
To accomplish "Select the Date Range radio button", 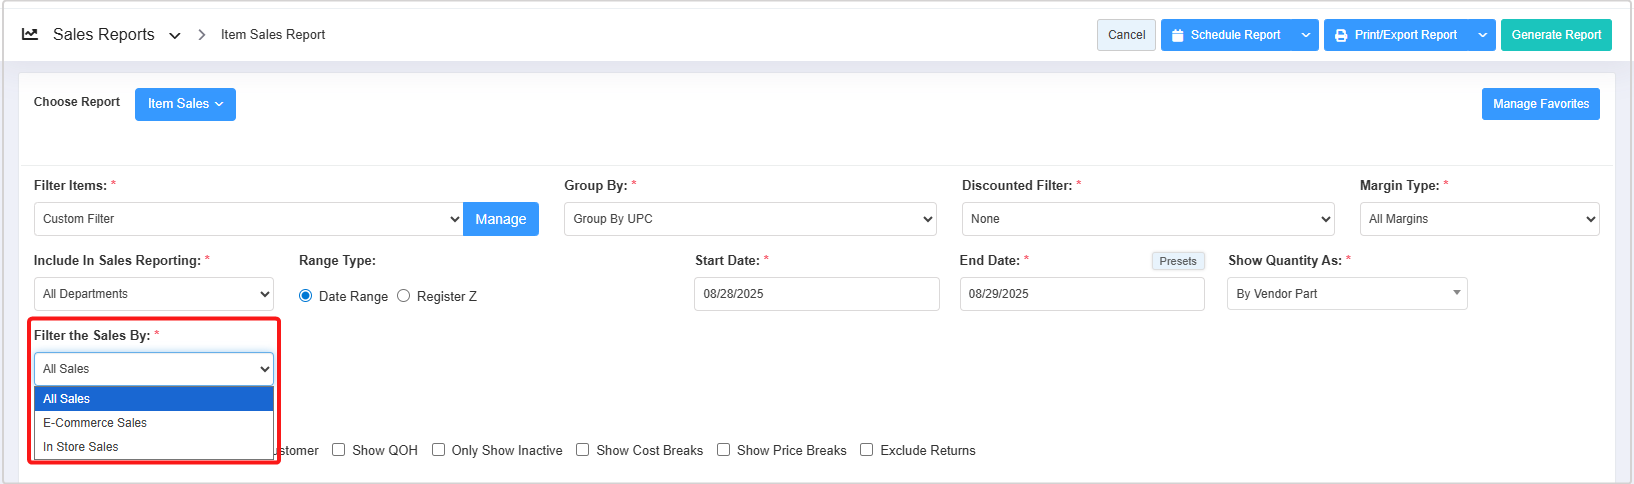I will (306, 296).
